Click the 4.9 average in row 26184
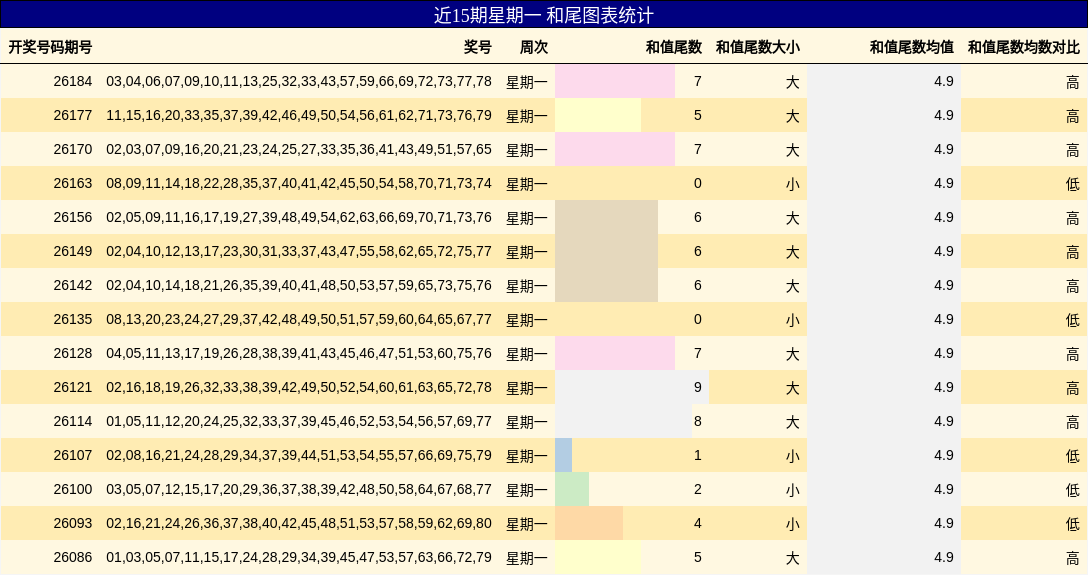Image resolution: width=1088 pixels, height=575 pixels. click(944, 81)
